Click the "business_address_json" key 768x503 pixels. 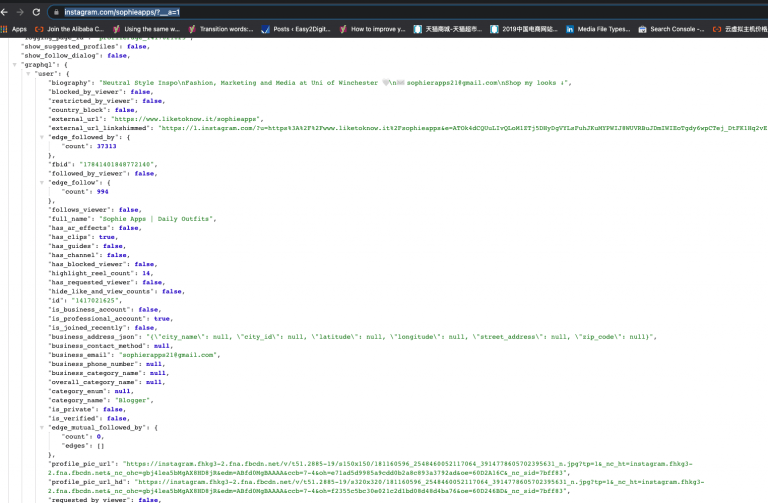[94, 337]
